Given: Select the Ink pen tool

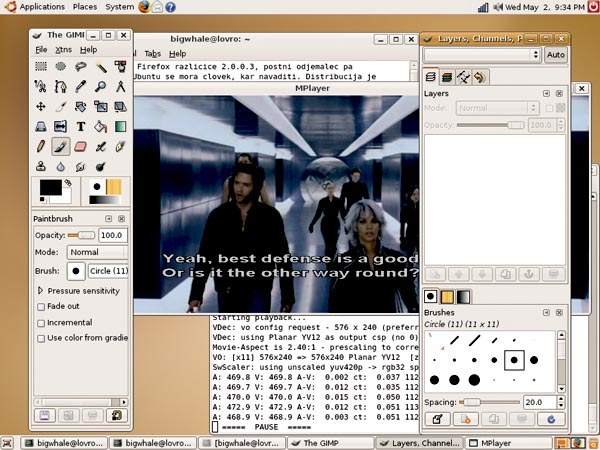Looking at the screenshot, I should [121, 146].
